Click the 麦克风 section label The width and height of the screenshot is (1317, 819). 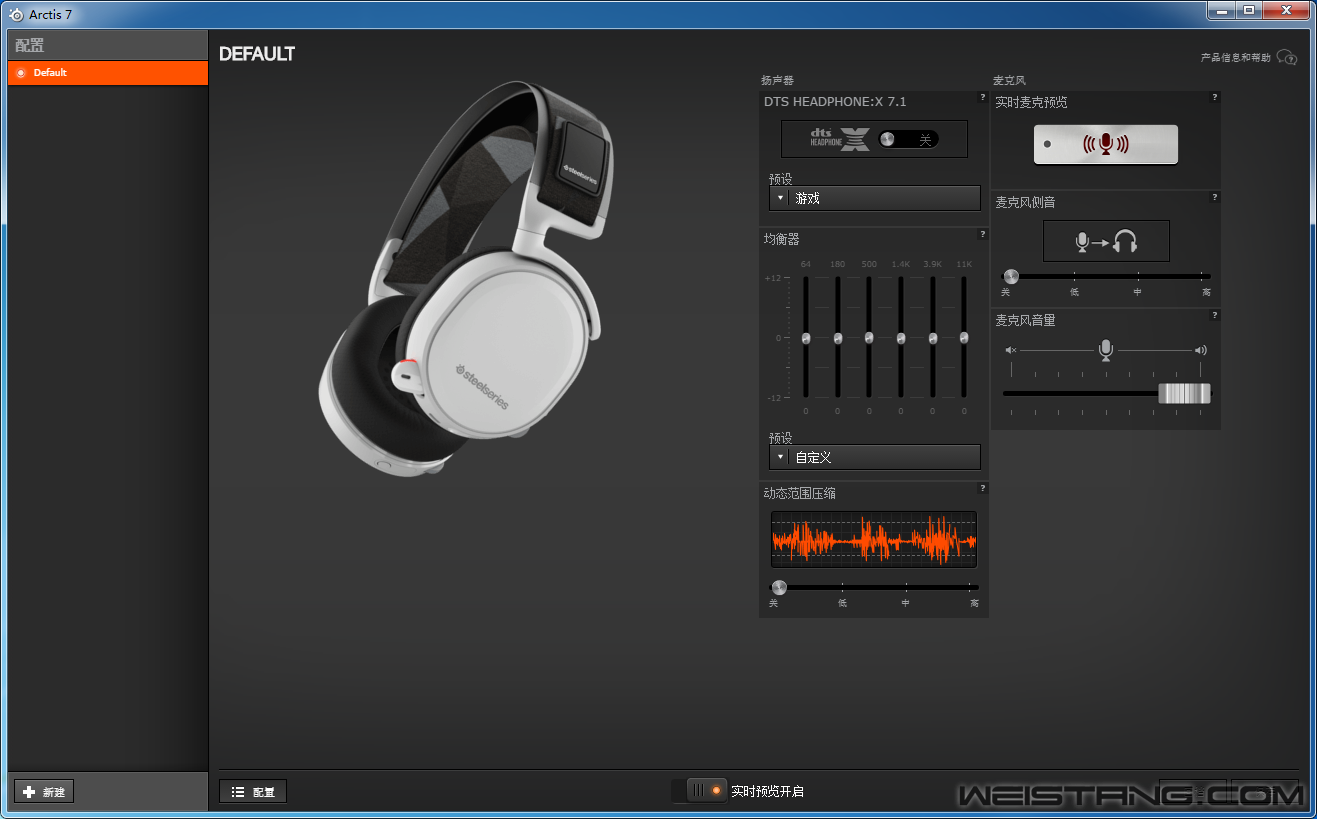tap(1009, 80)
